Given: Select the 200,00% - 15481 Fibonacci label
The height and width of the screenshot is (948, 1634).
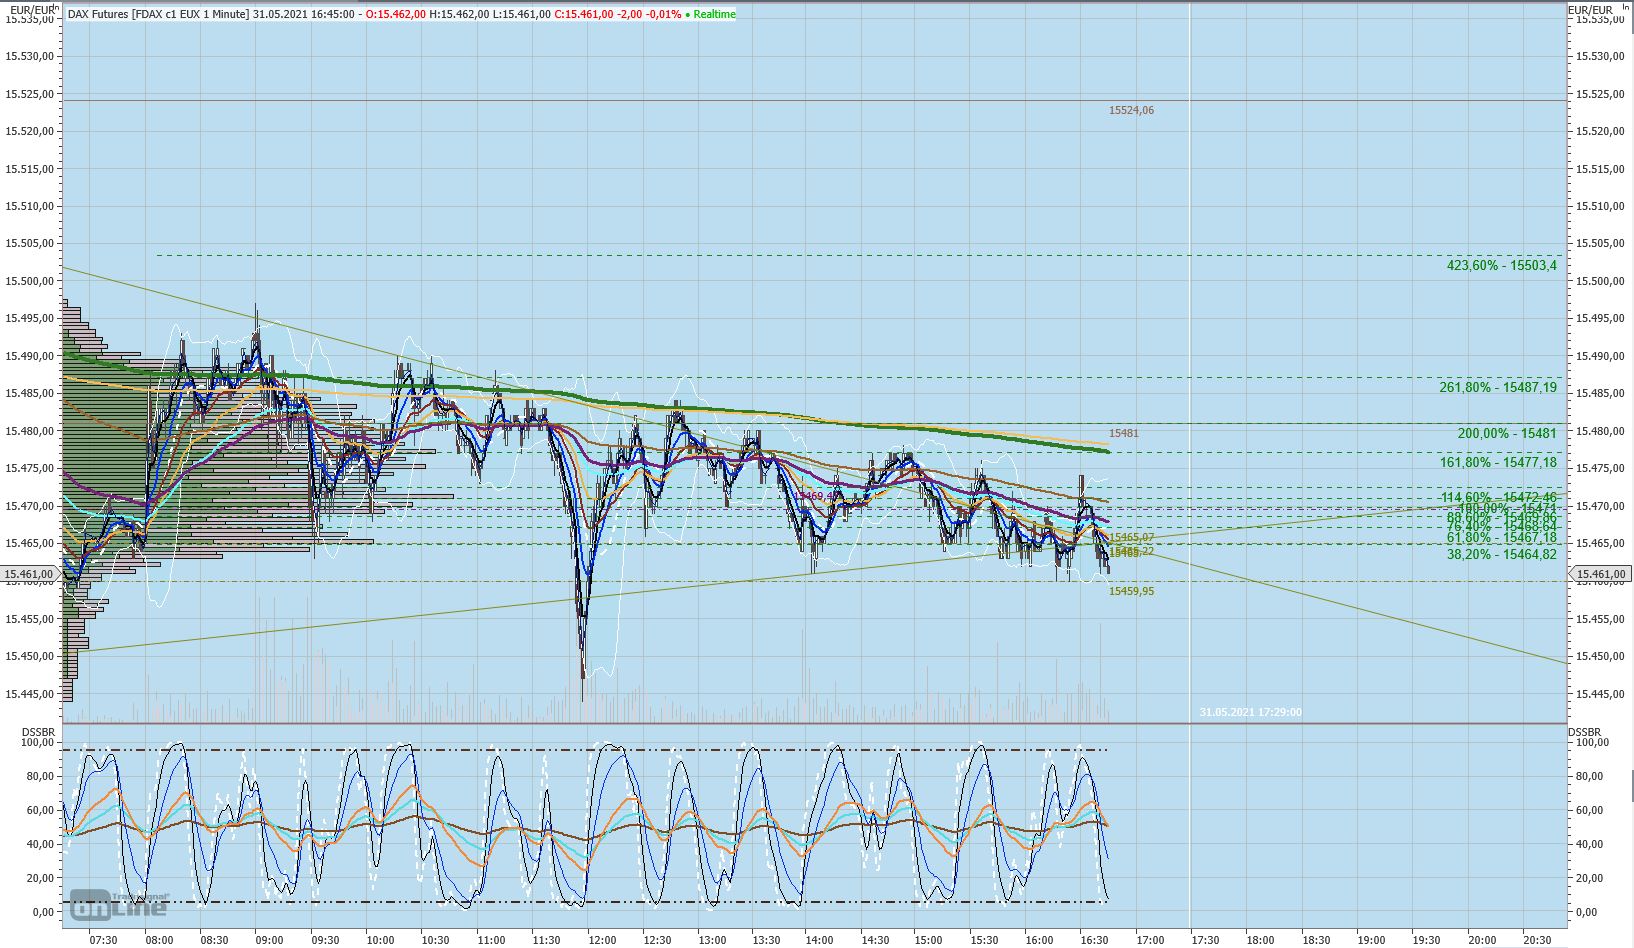Looking at the screenshot, I should point(1506,434).
